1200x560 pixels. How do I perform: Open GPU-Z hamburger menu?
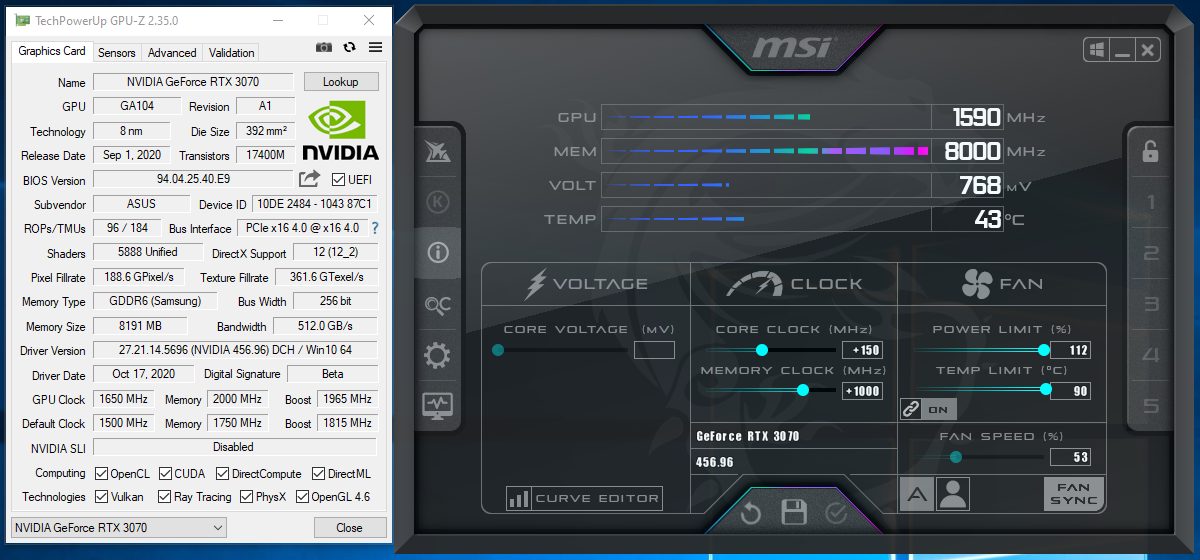[376, 47]
